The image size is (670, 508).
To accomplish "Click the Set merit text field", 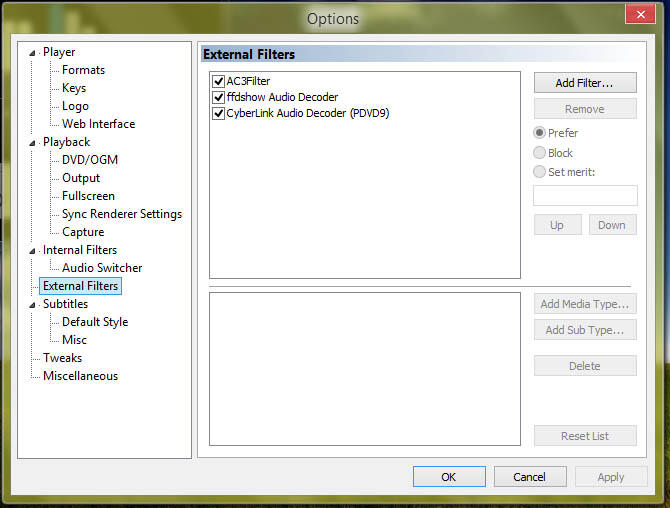I will 585,196.
